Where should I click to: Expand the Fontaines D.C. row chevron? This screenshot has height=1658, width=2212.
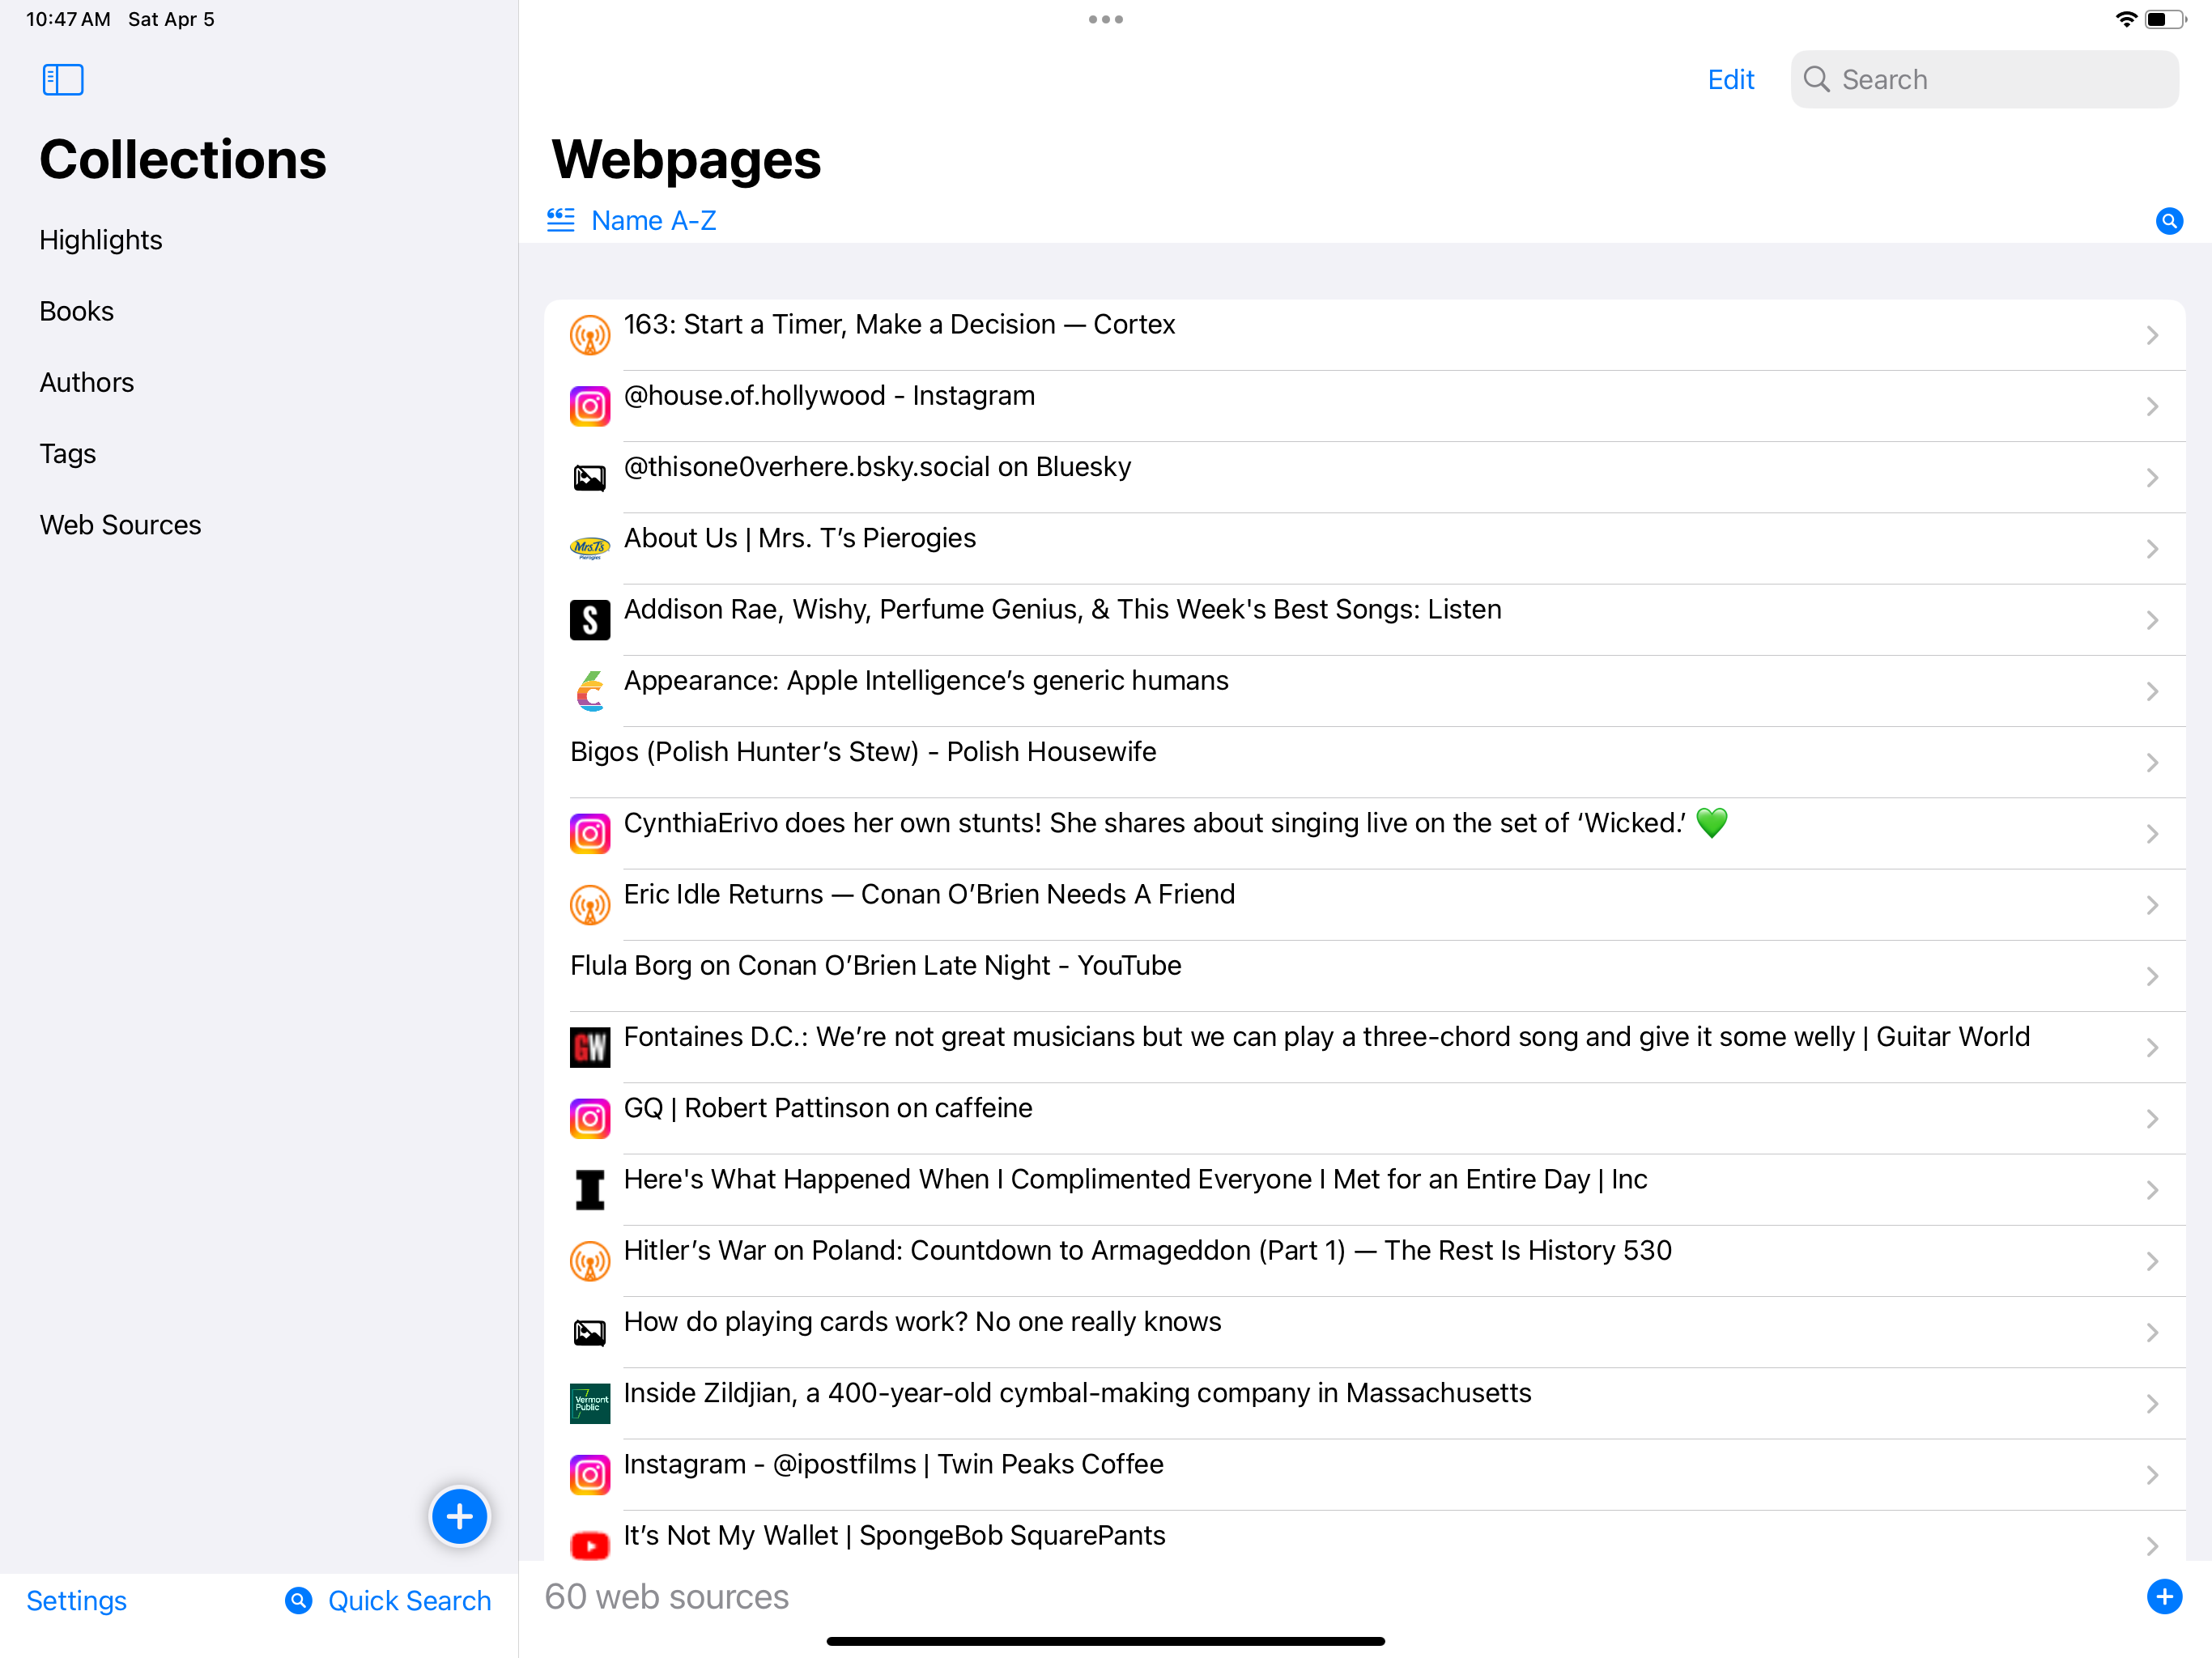pos(2153,1047)
